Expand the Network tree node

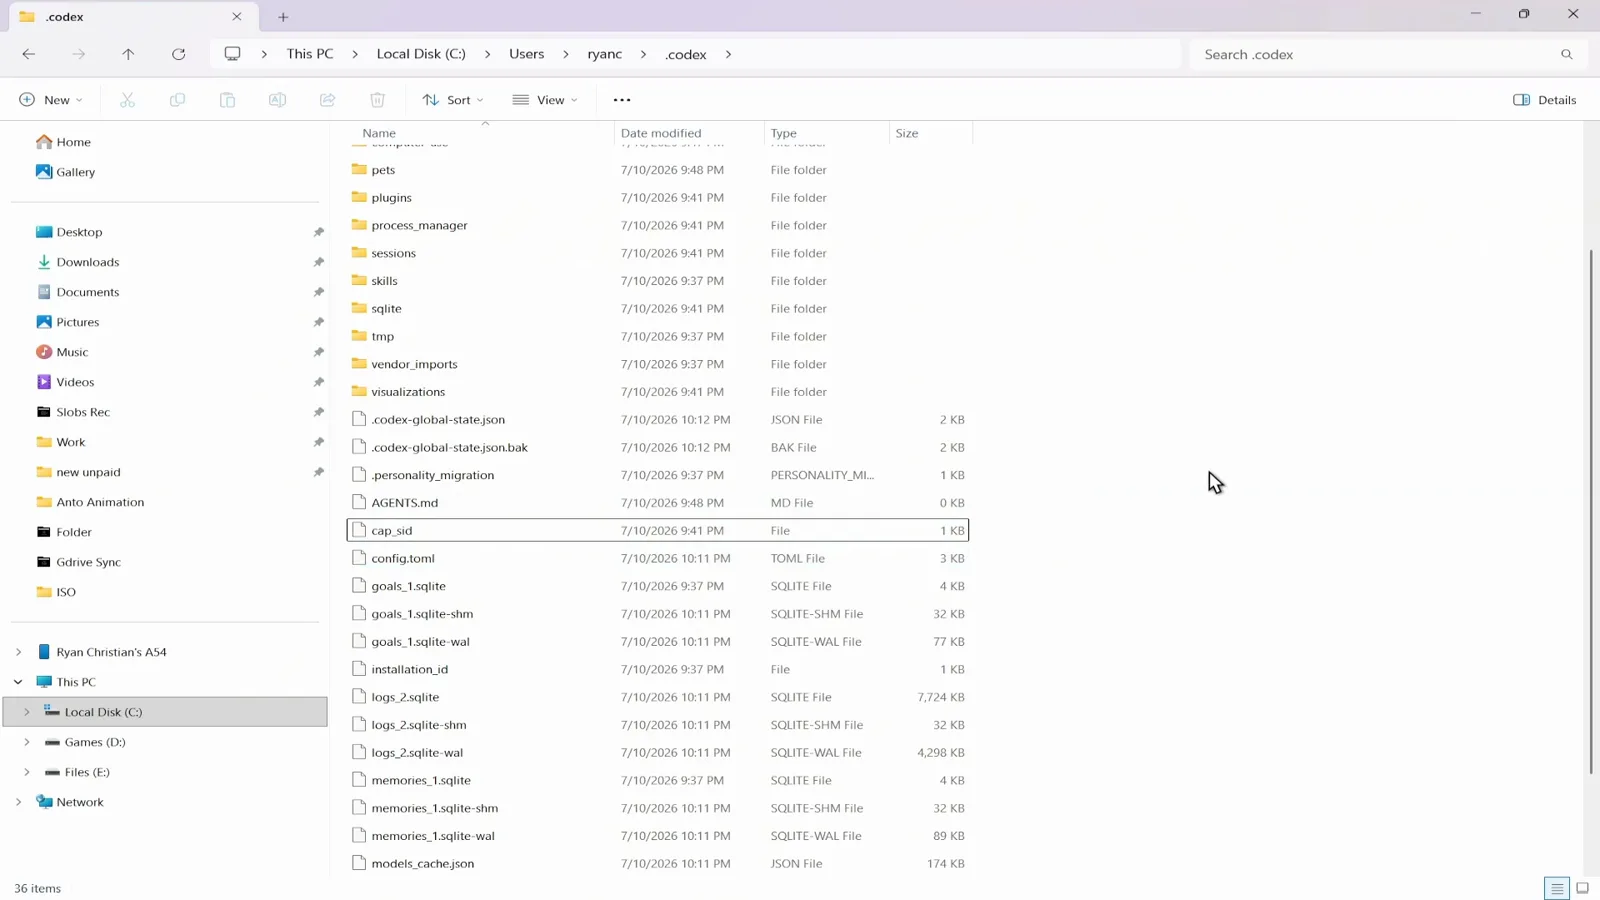tap(18, 802)
